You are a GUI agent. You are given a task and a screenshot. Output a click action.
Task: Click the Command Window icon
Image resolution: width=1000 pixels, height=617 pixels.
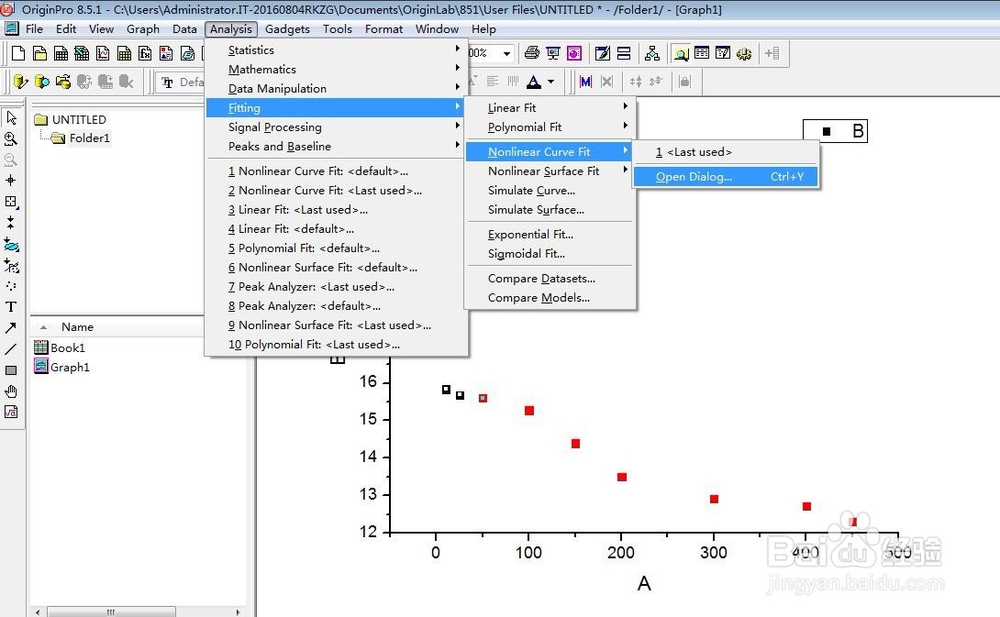[x=723, y=54]
